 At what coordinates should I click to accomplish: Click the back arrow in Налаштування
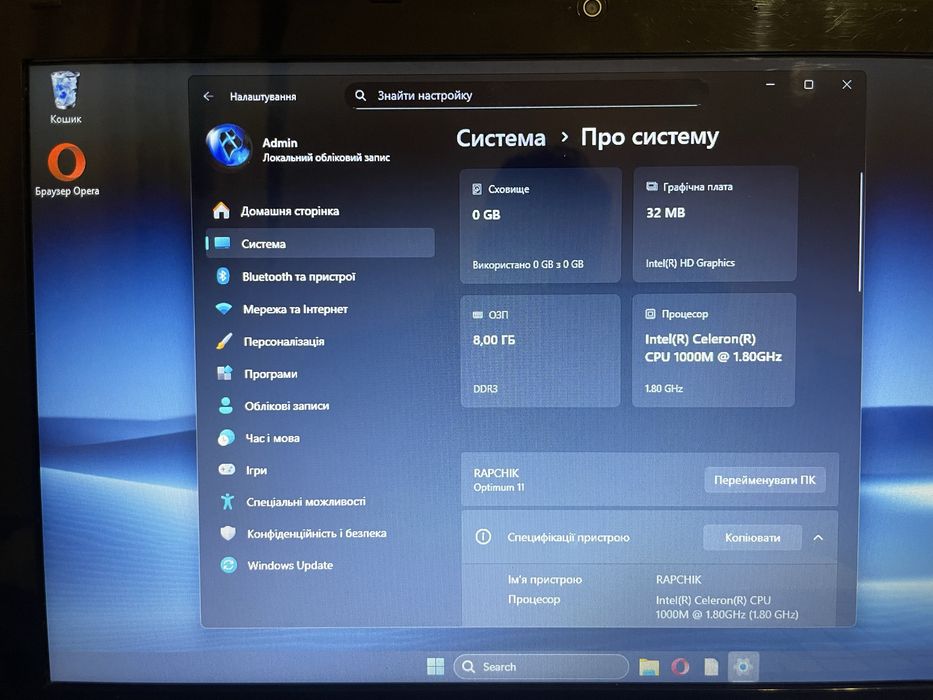click(208, 96)
